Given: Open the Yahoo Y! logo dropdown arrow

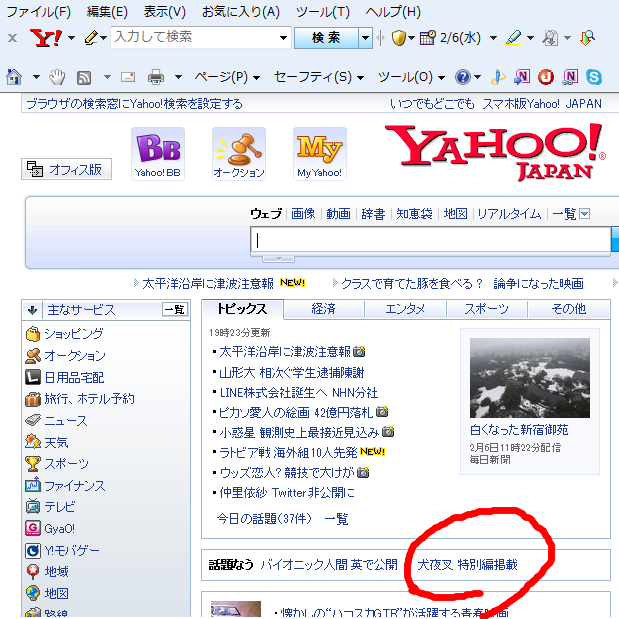Looking at the screenshot, I should [71, 38].
